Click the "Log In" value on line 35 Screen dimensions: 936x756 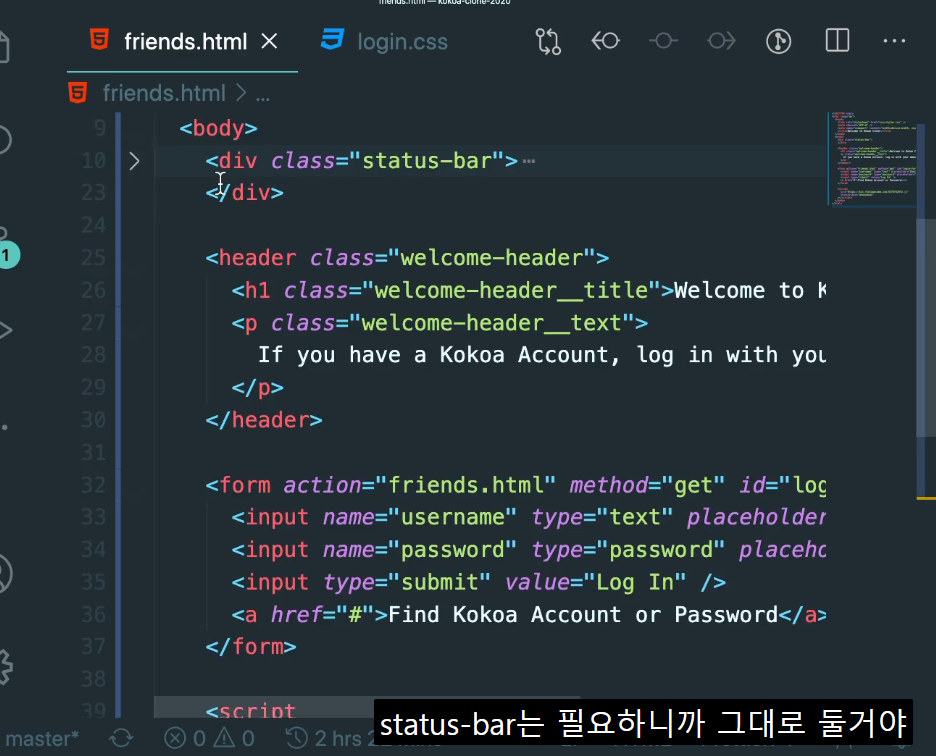635,582
